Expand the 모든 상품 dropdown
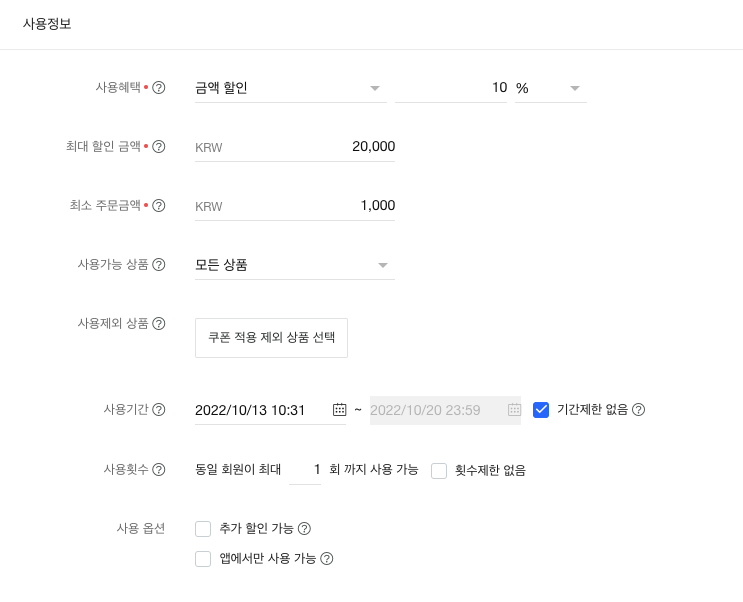Screen dimensions: 743x602 (x=294, y=265)
